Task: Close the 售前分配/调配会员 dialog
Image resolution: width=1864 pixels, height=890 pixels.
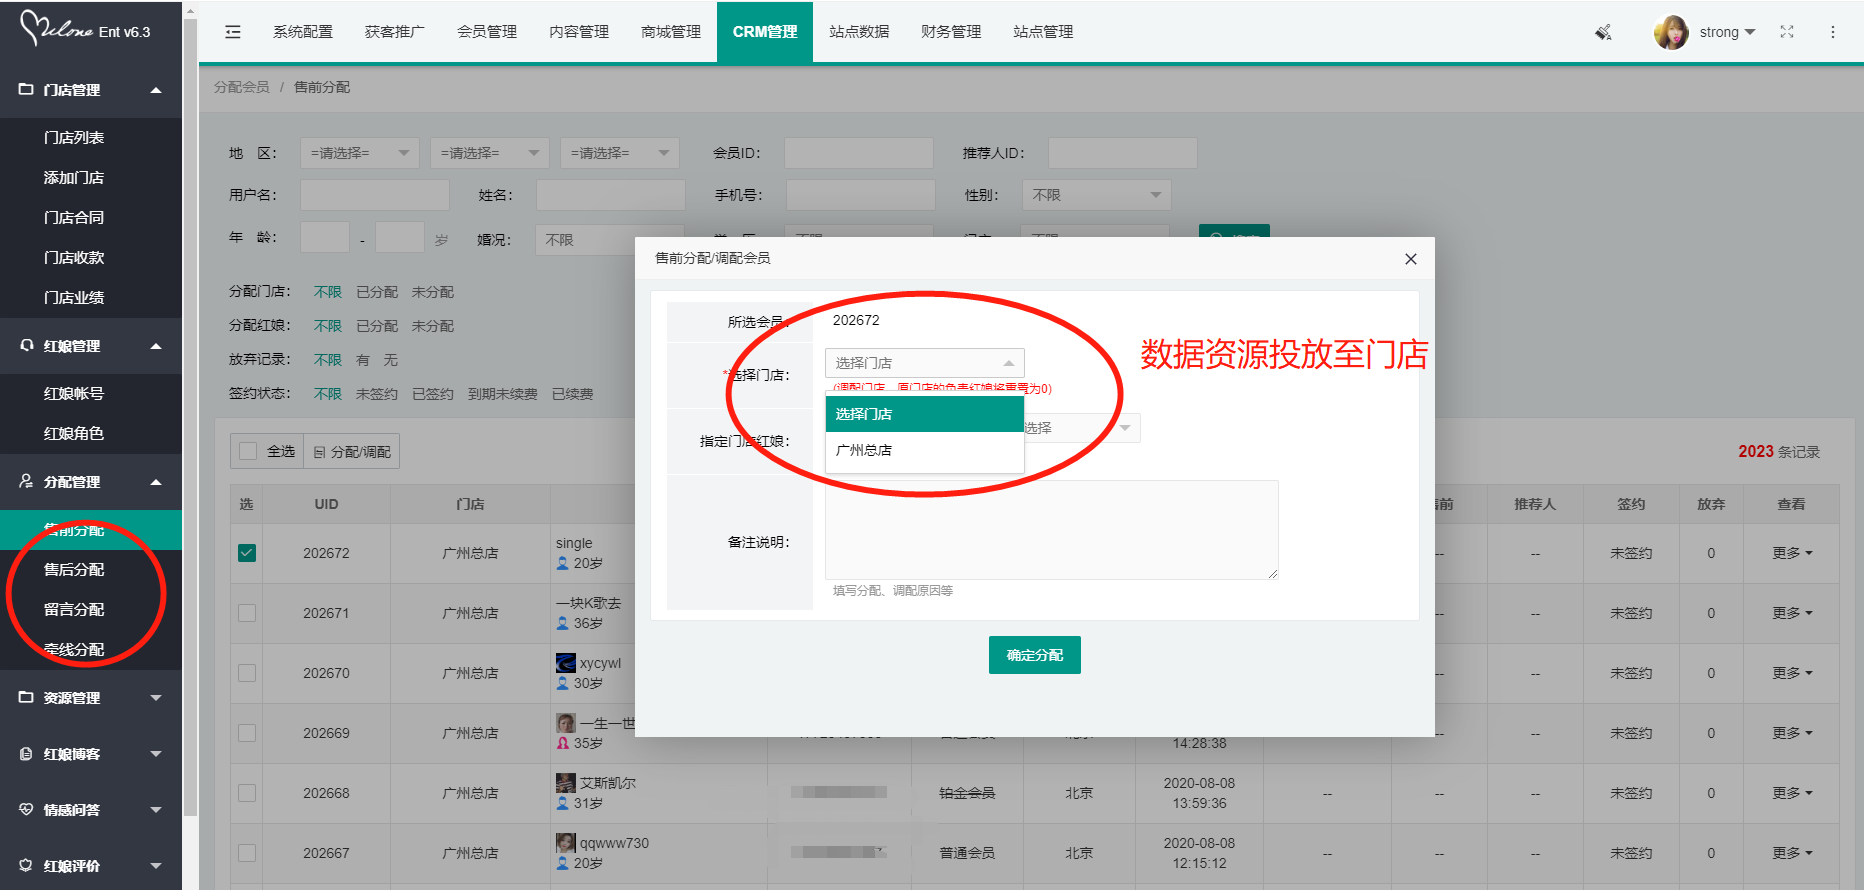Action: click(x=1411, y=259)
